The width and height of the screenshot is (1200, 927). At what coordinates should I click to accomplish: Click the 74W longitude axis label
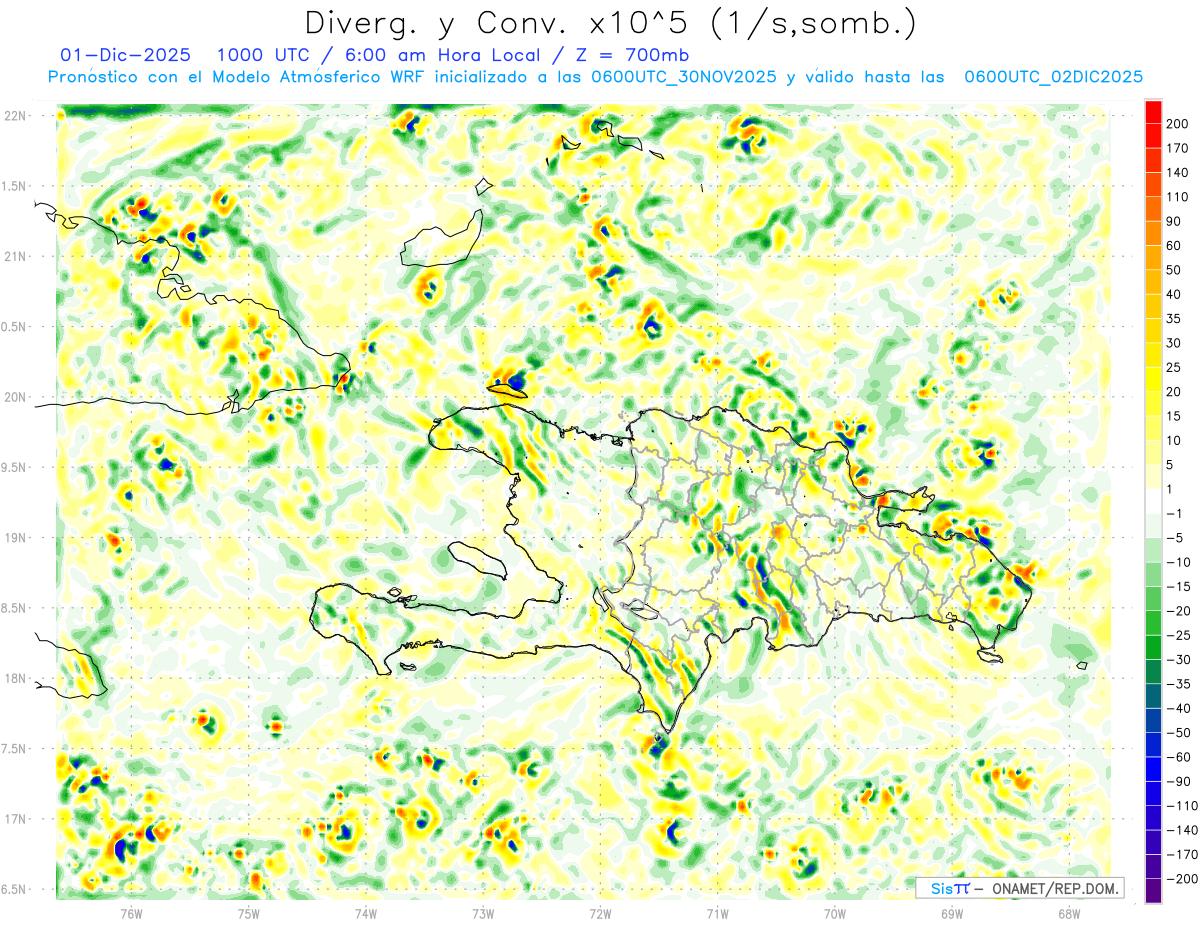[x=365, y=912]
